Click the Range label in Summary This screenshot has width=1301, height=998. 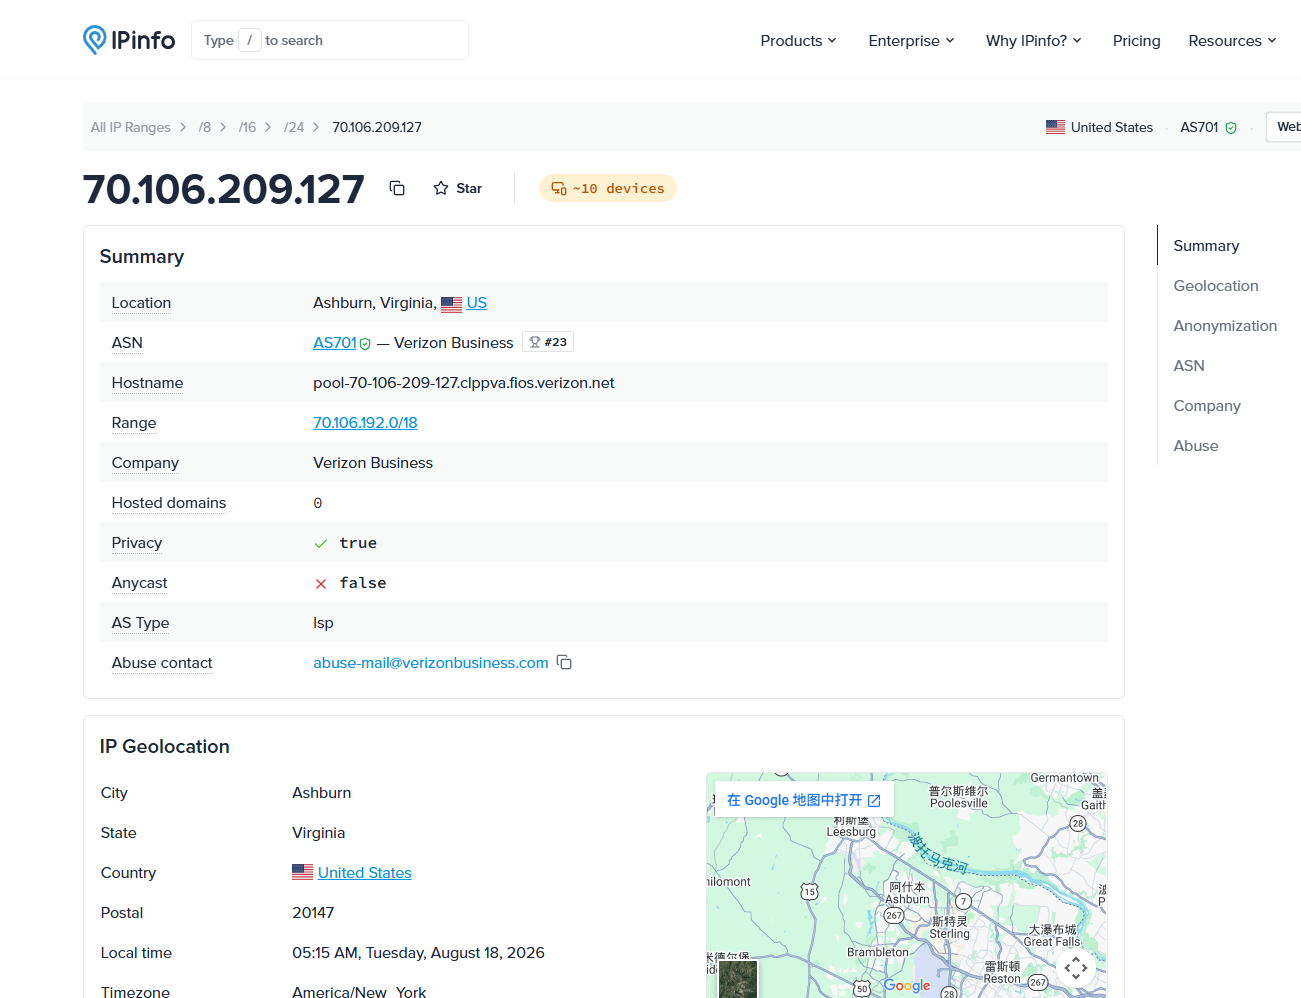pyautogui.click(x=134, y=423)
